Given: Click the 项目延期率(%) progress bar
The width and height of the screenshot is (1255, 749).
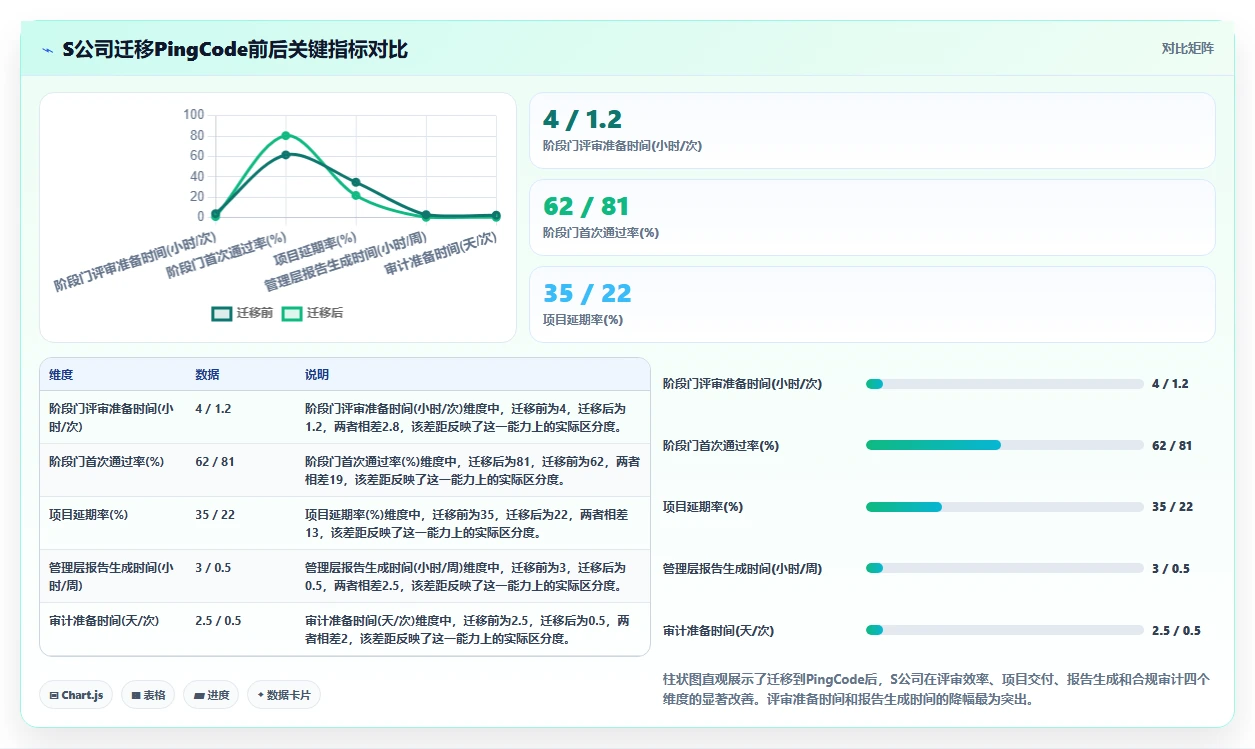Looking at the screenshot, I should coord(1004,507).
